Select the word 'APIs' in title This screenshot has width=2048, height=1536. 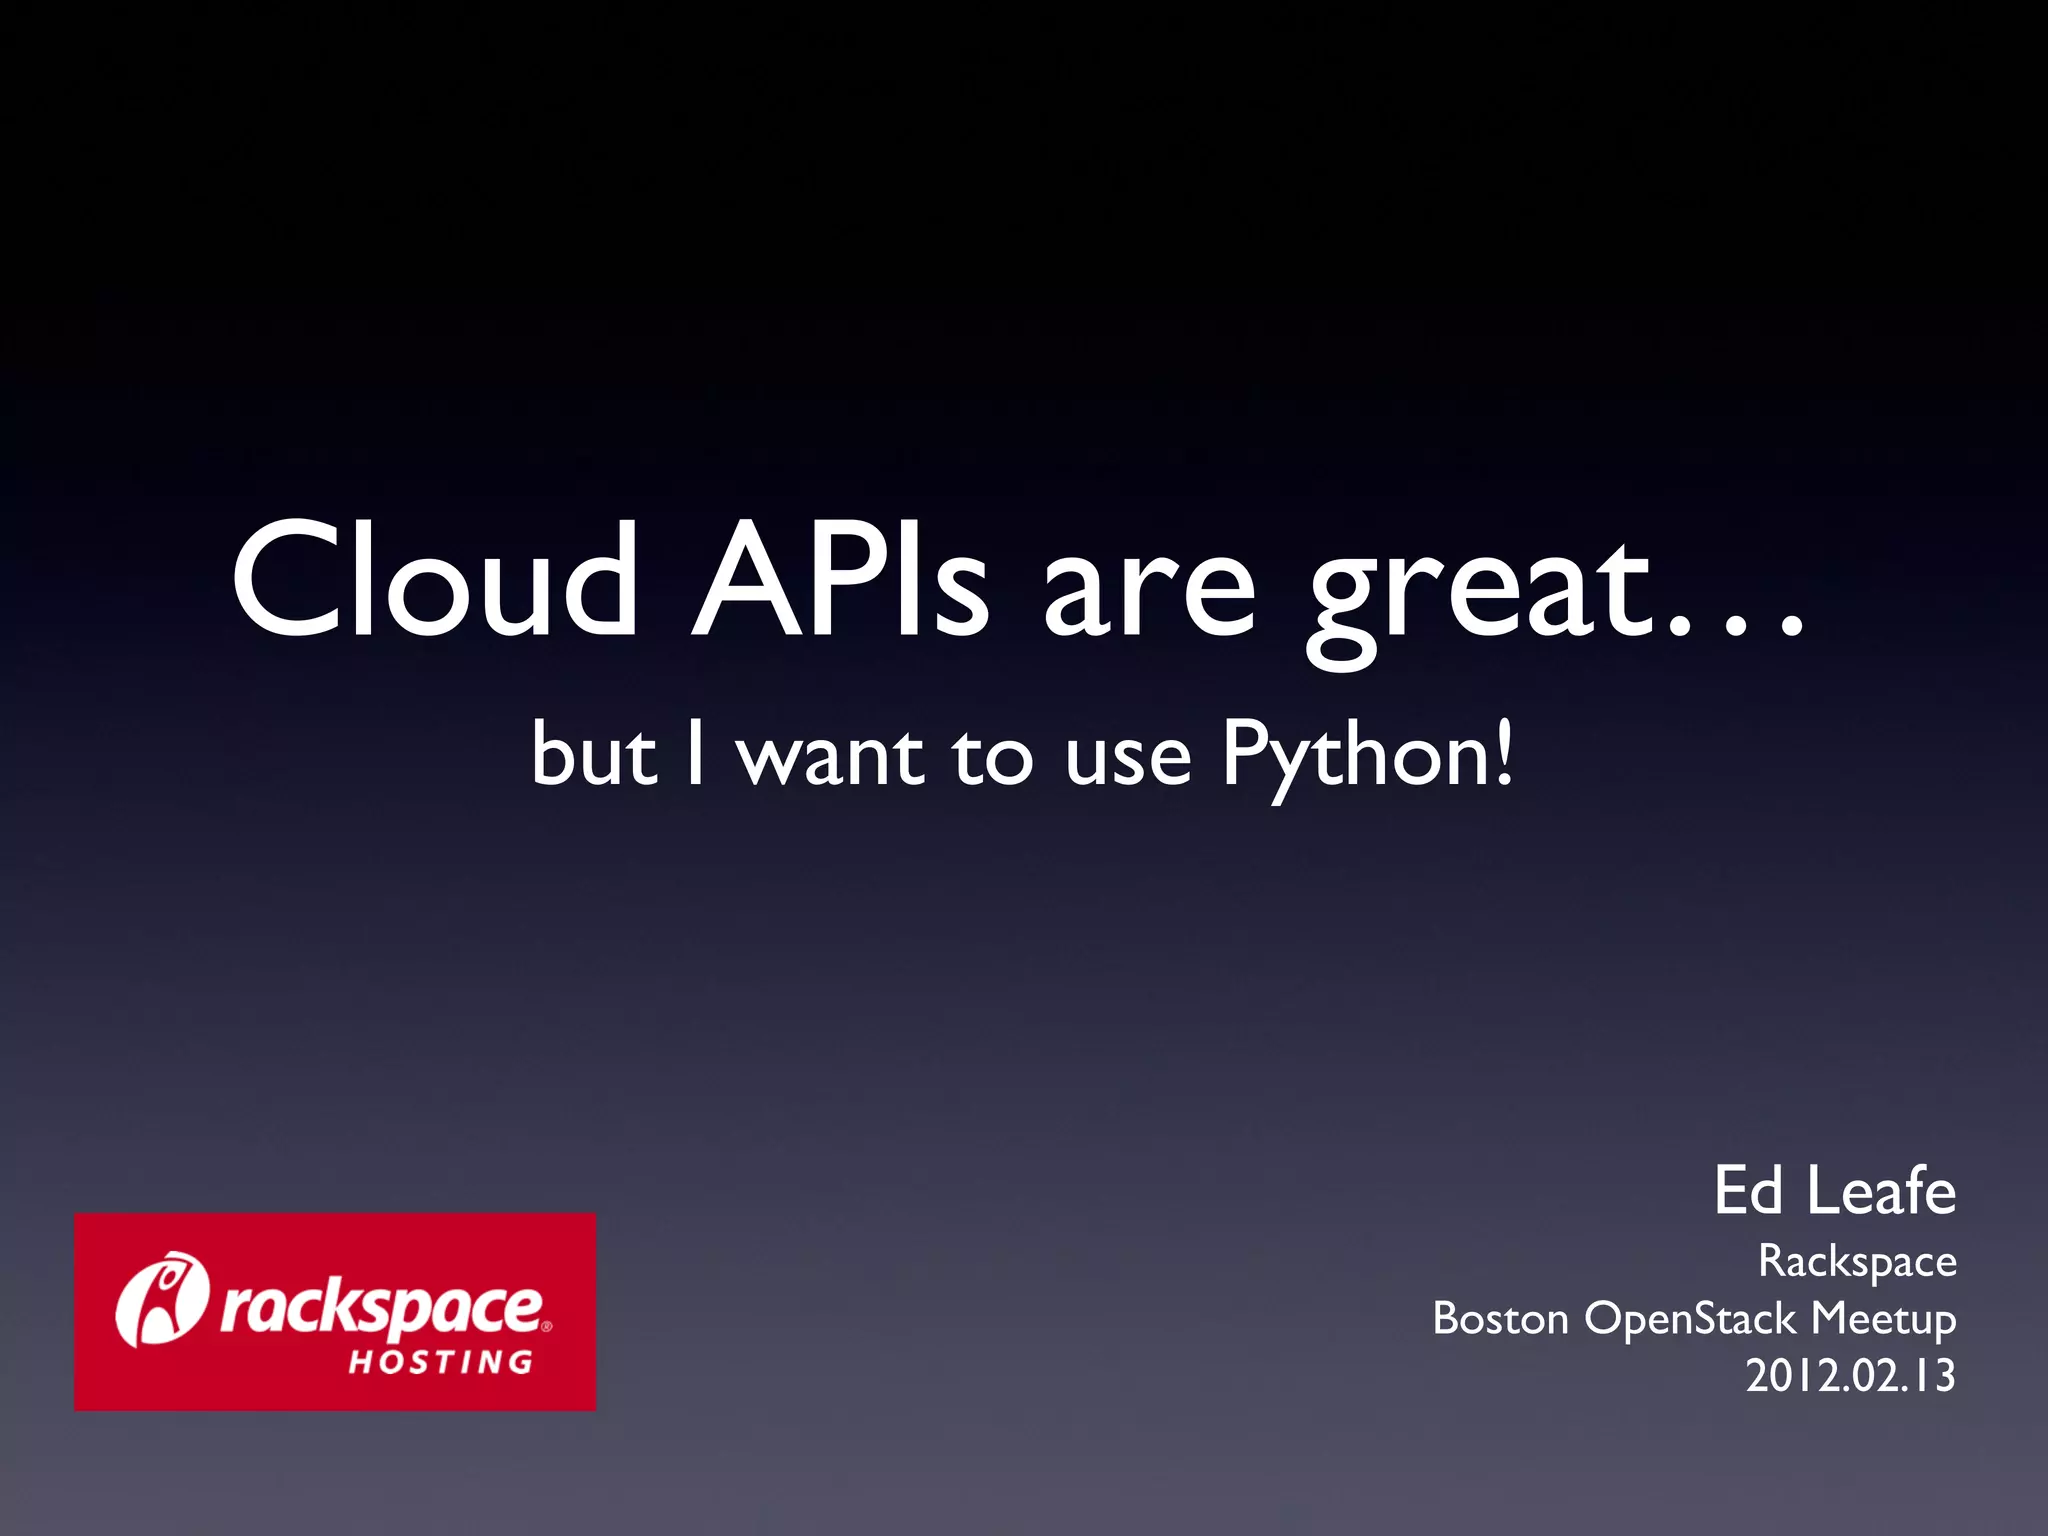[x=840, y=580]
